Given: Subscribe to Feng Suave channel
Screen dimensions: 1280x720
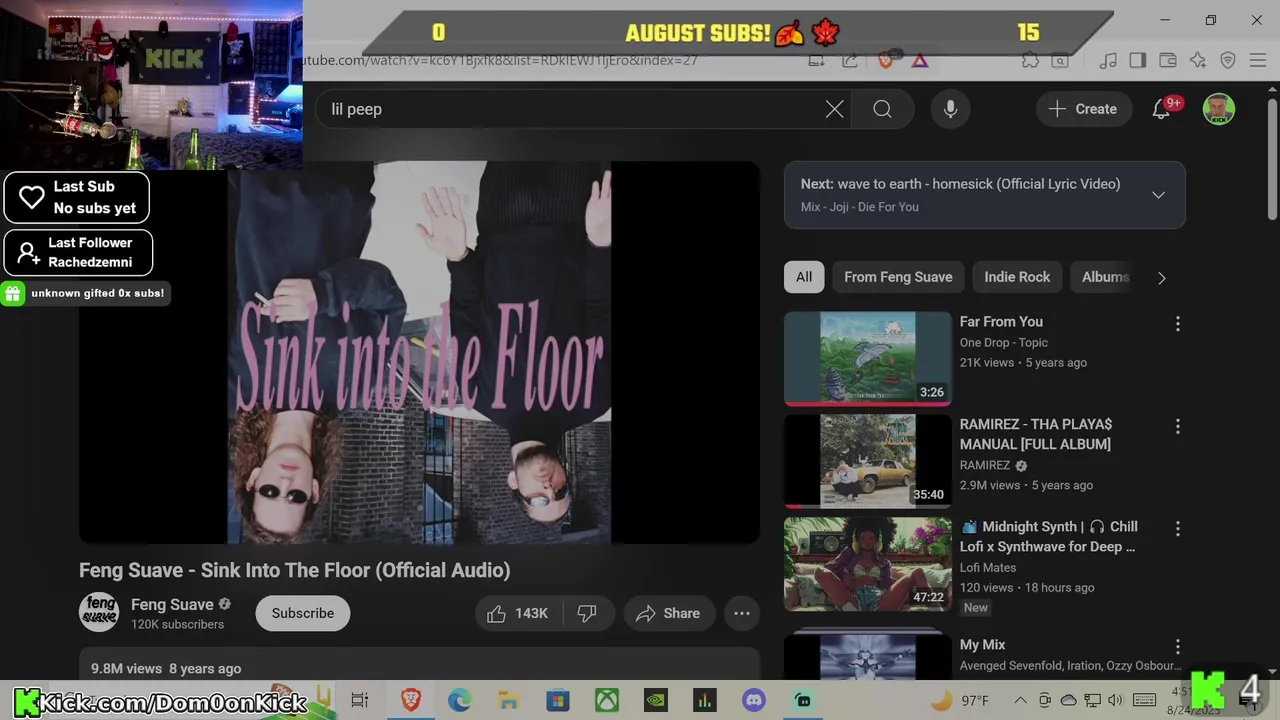Looking at the screenshot, I should click(x=302, y=613).
